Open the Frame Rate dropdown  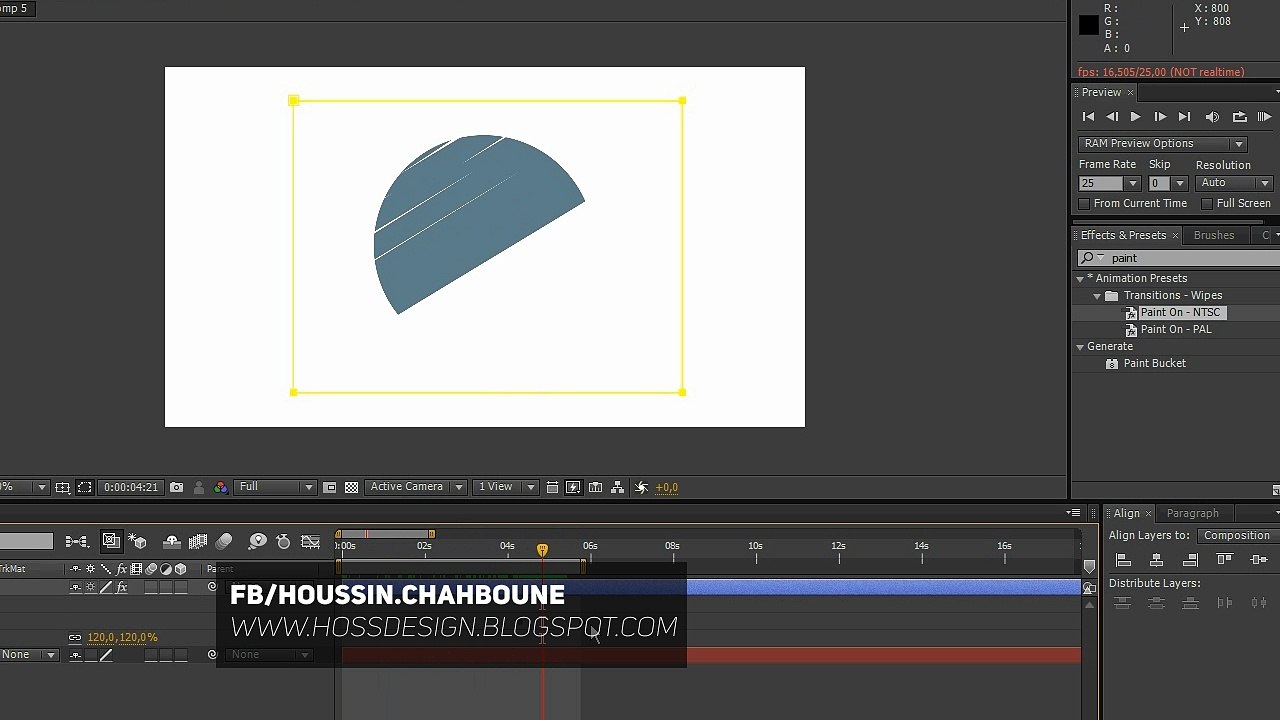click(x=1132, y=183)
